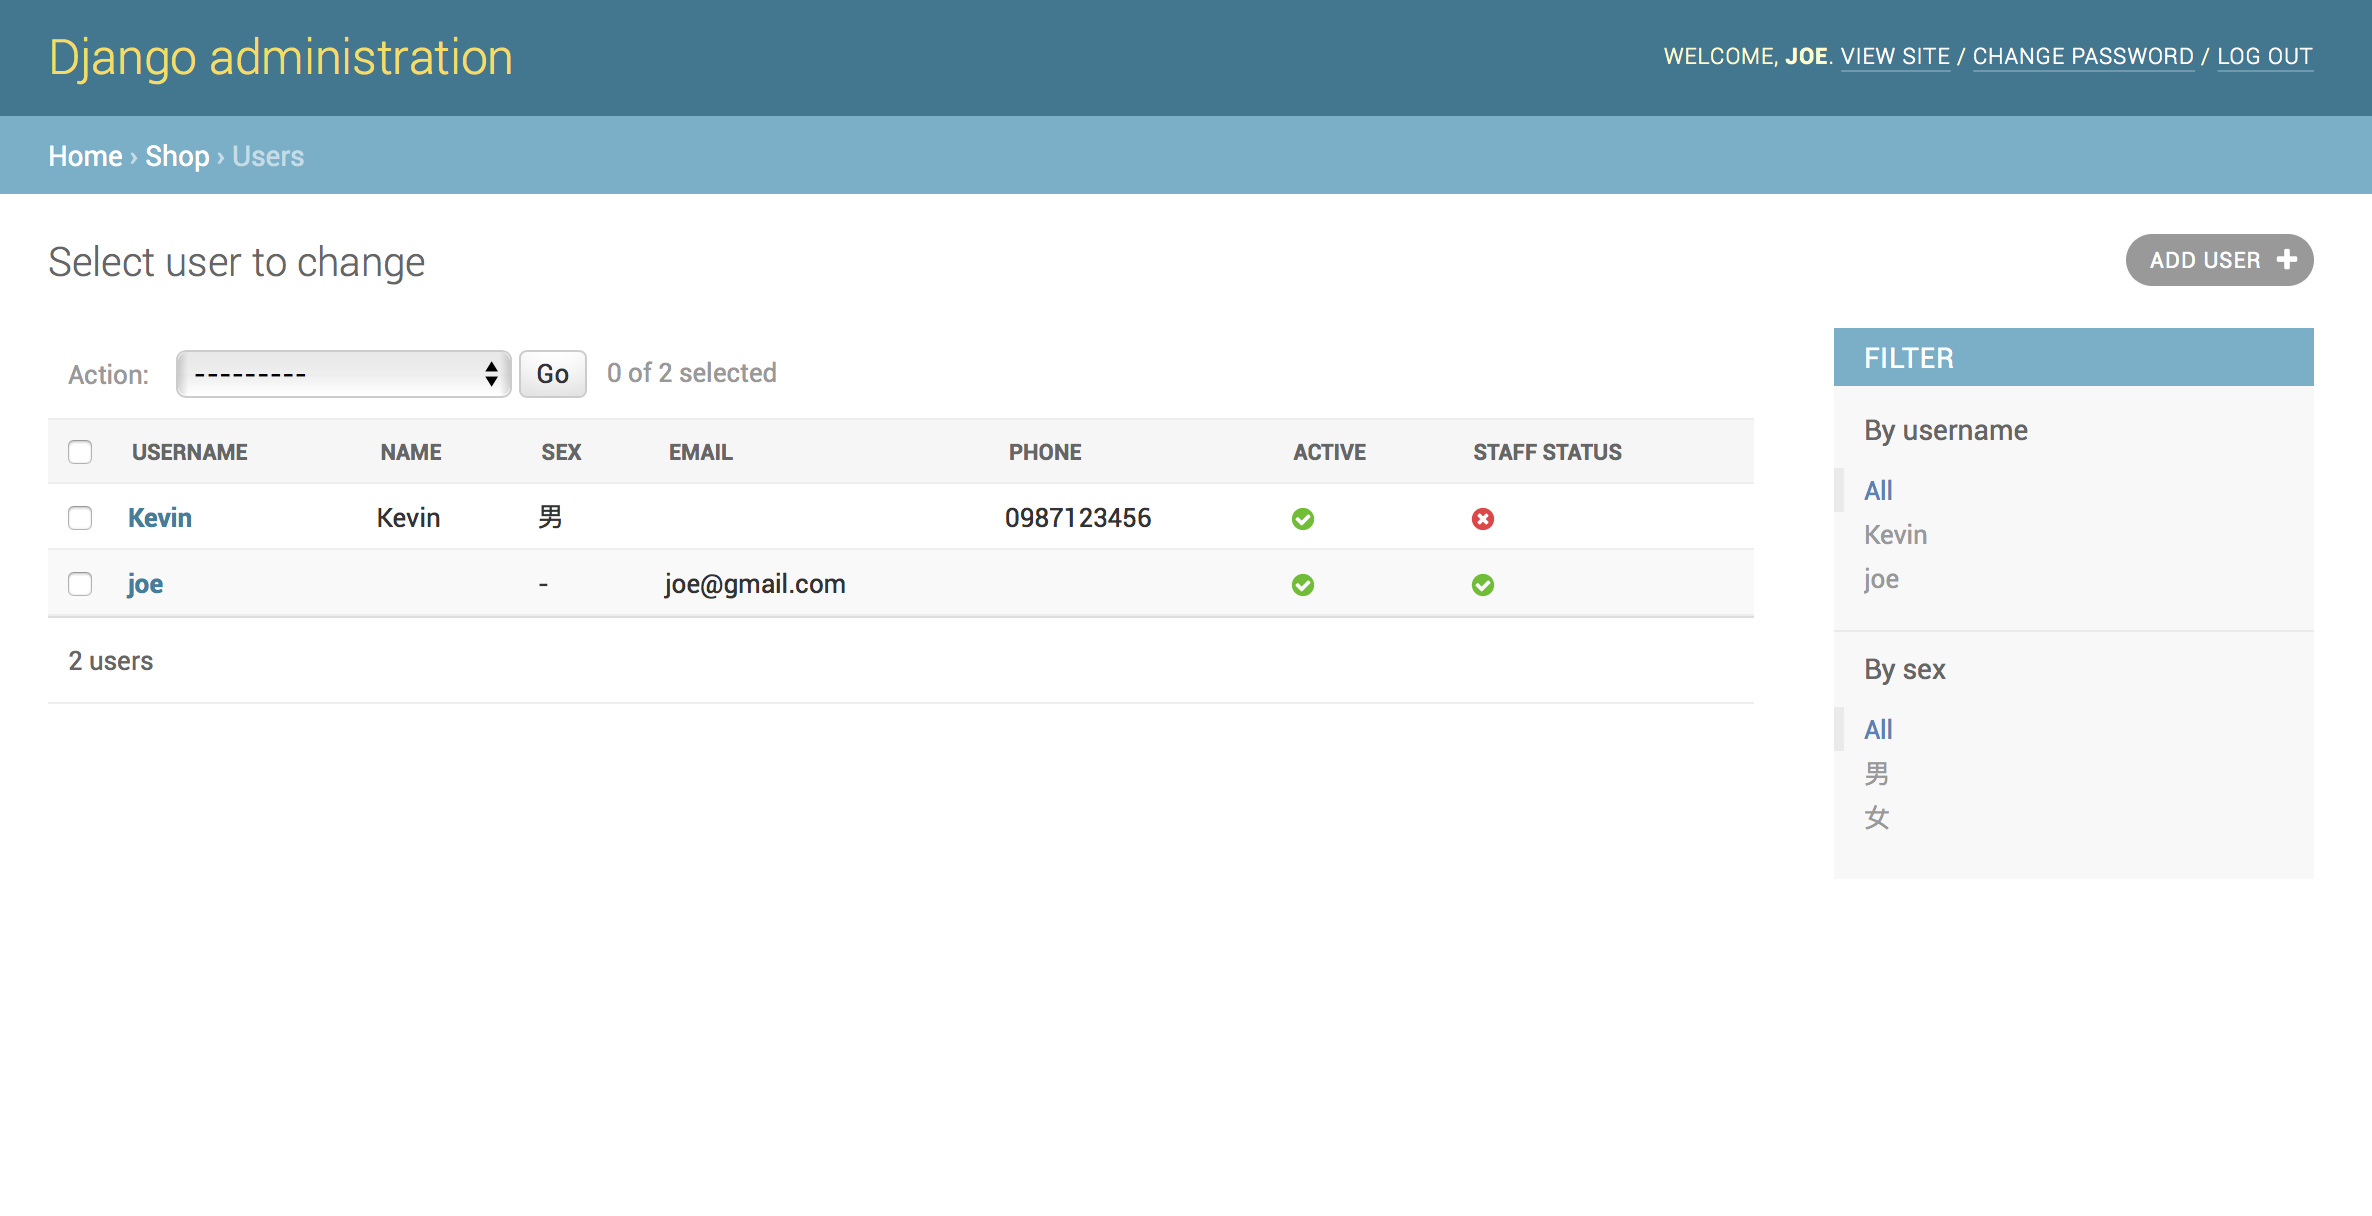The width and height of the screenshot is (2372, 1216).
Task: Click the plus icon on Add User
Action: click(x=2286, y=260)
